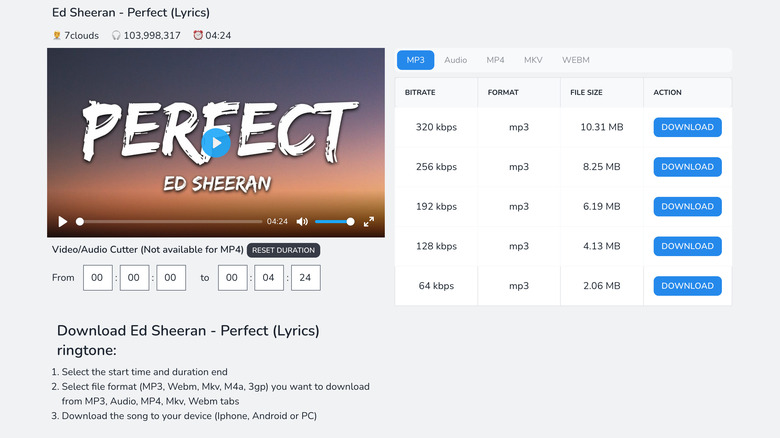Switch to the MKV tab
Screen dimensions: 780x438
point(533,60)
